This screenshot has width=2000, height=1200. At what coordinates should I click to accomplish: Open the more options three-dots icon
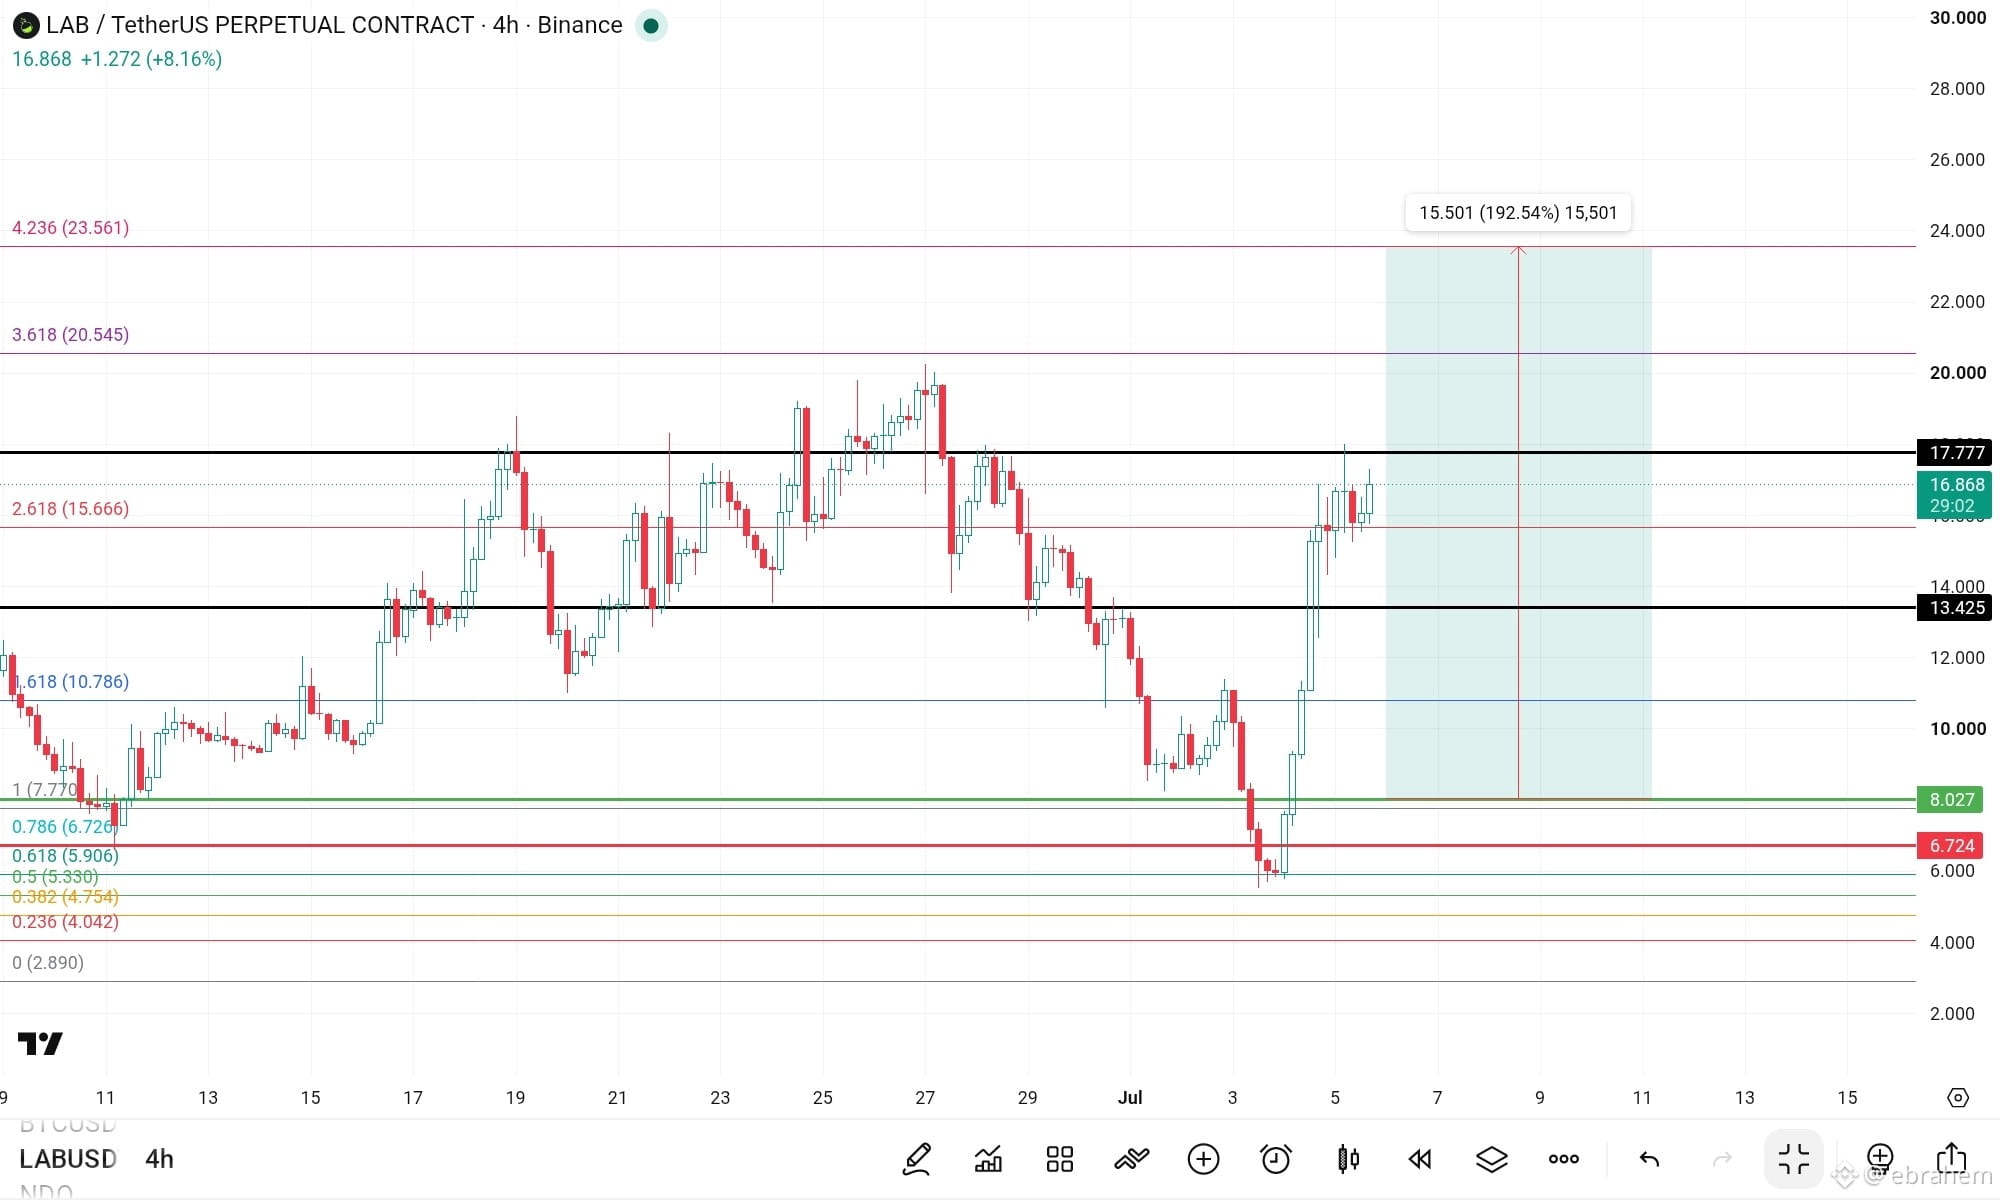pos(1563,1159)
